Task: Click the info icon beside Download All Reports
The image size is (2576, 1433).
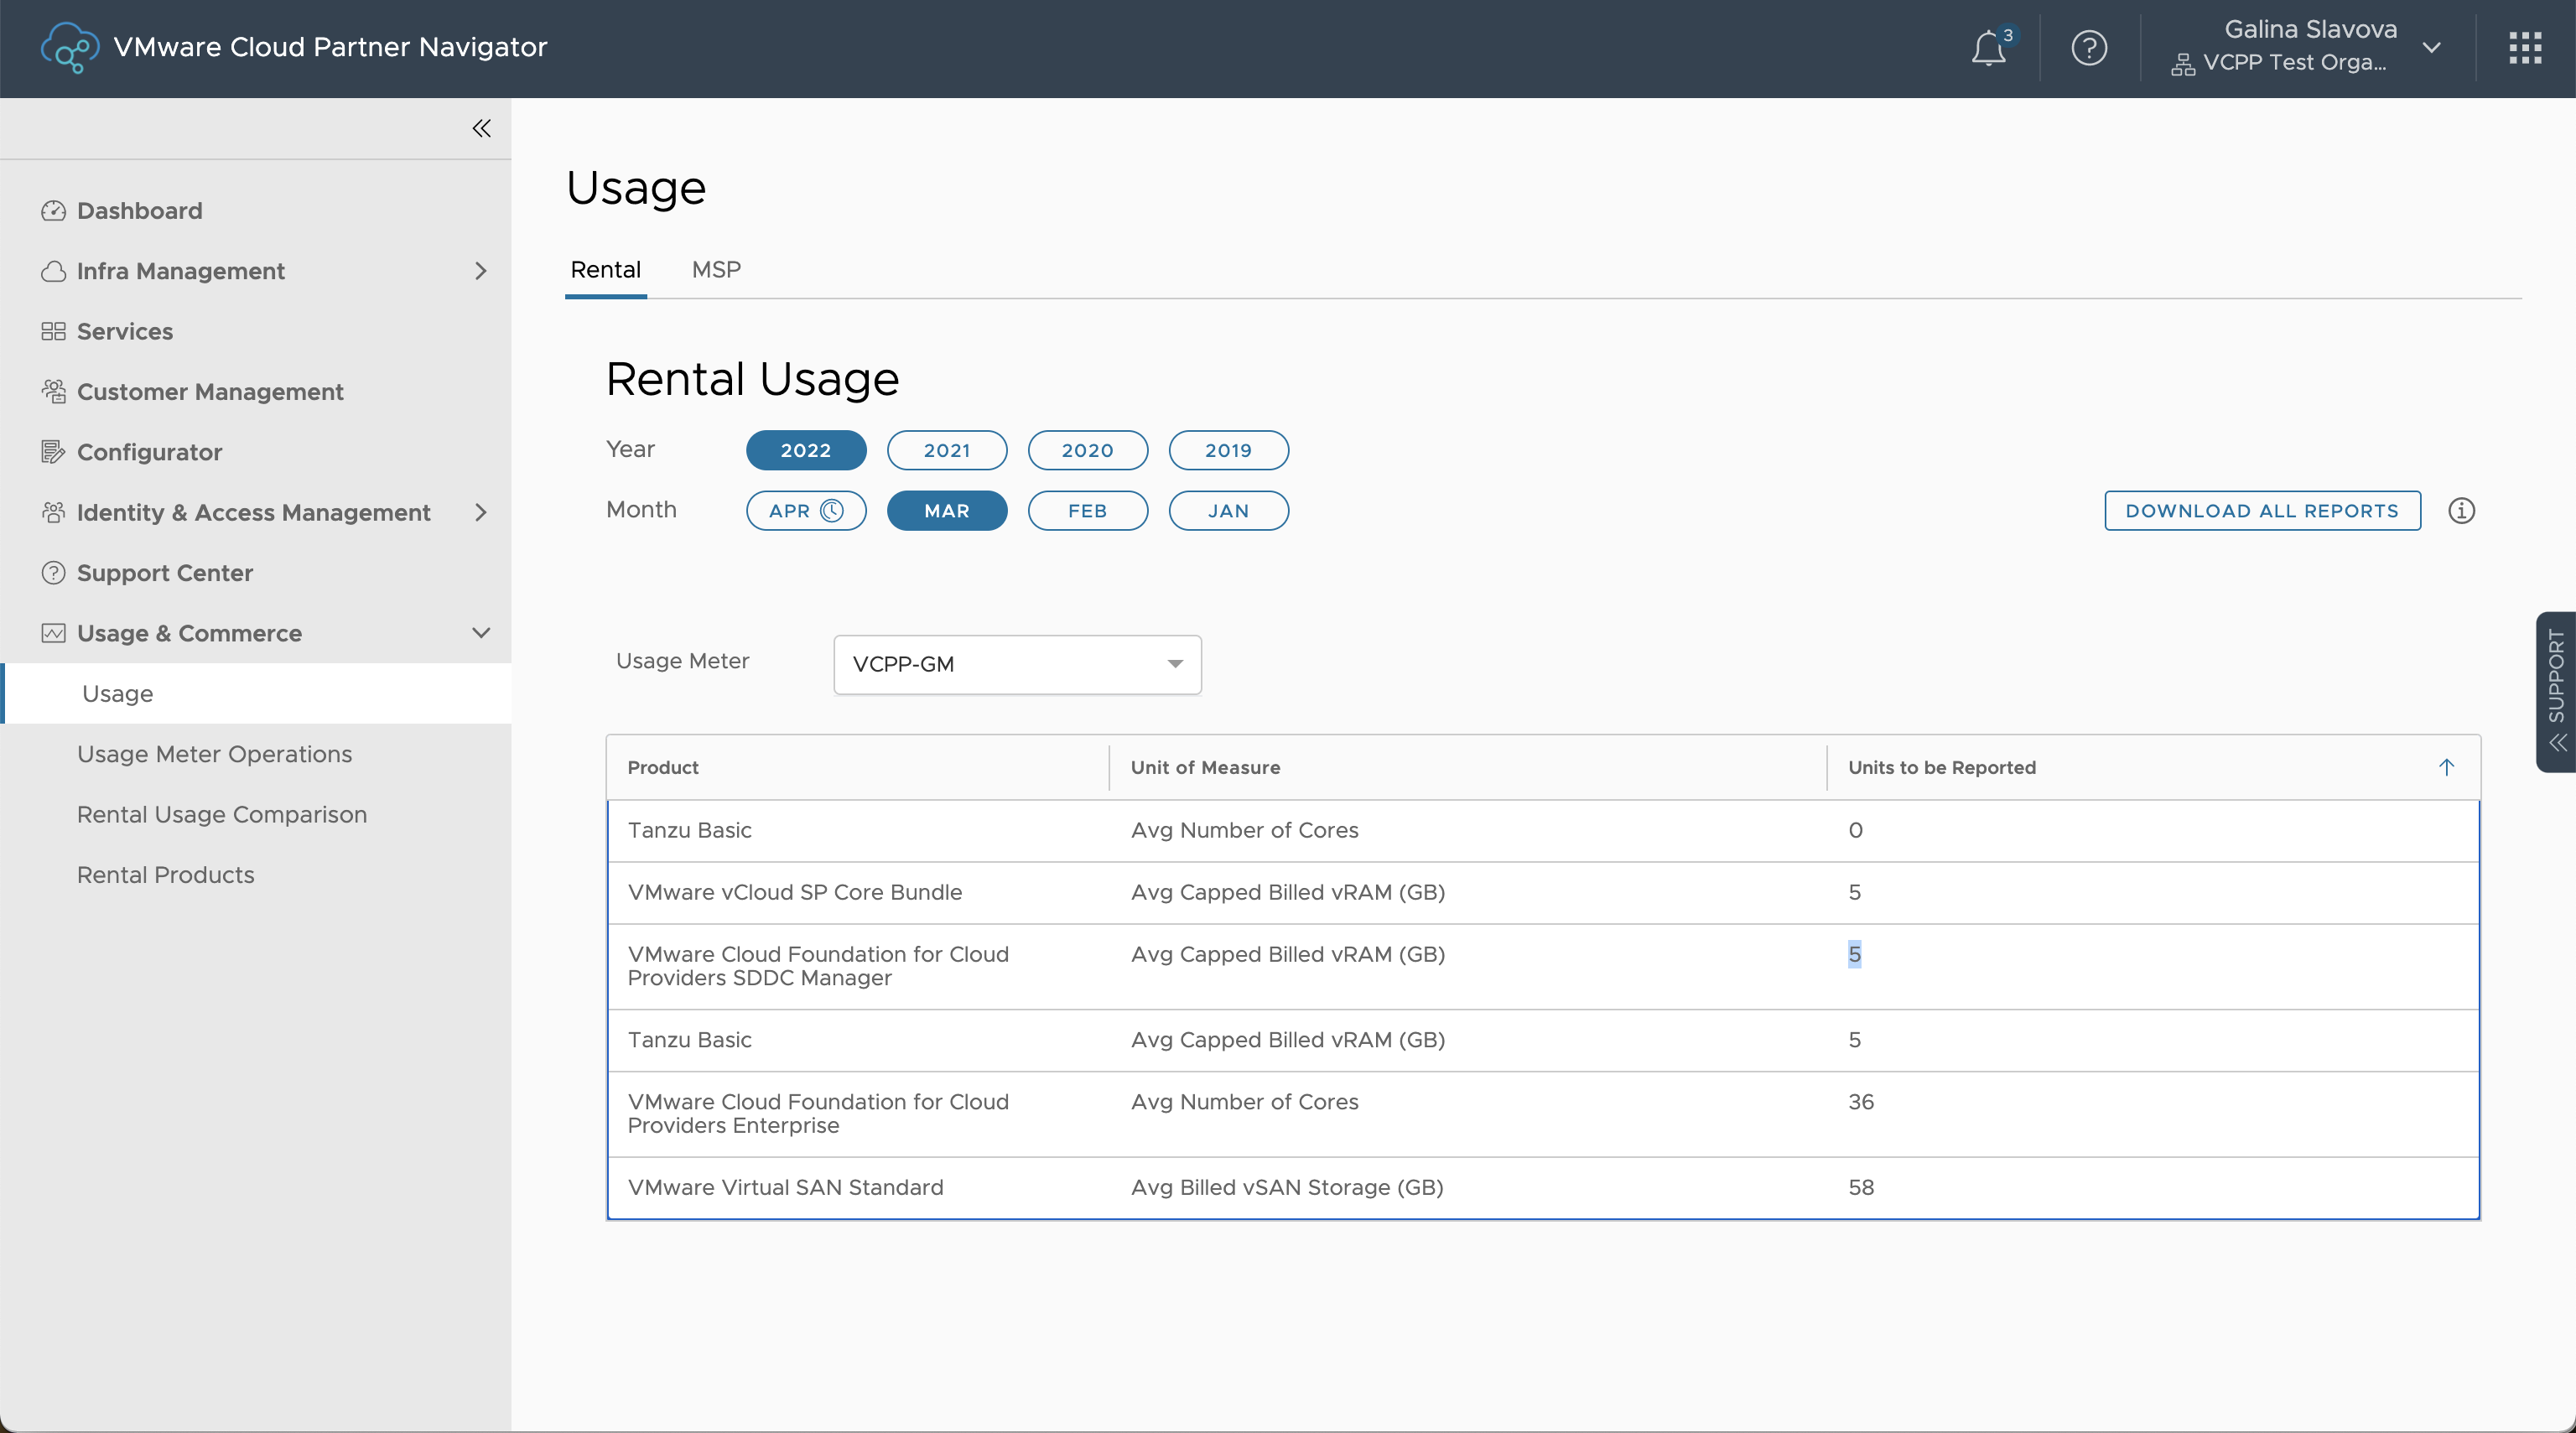Action: coord(2461,511)
